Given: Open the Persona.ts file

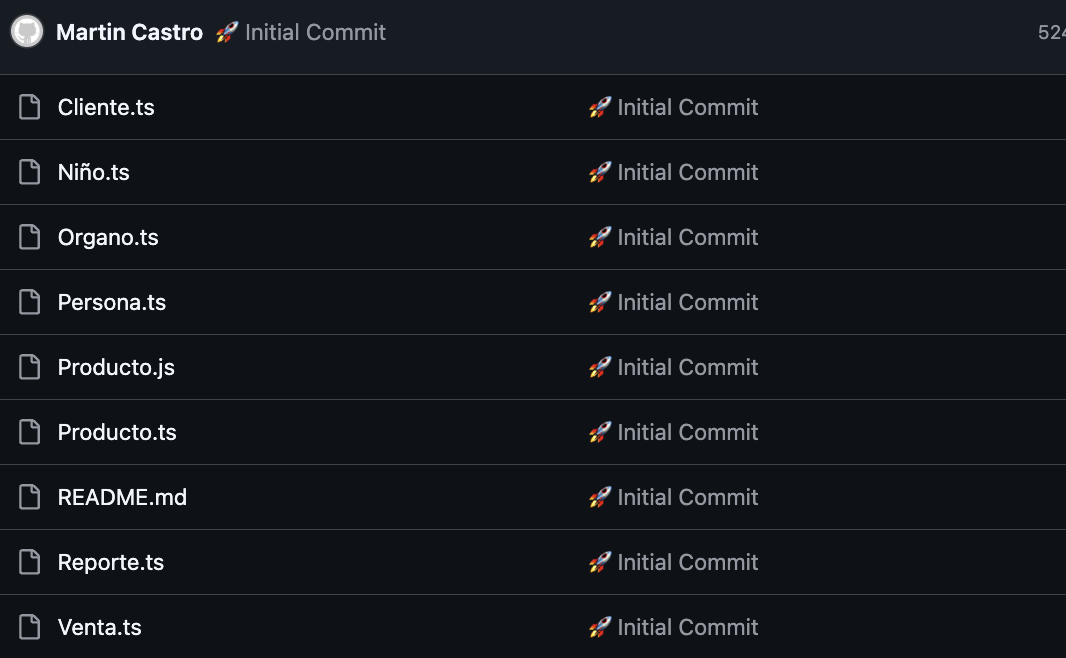Looking at the screenshot, I should [x=112, y=302].
